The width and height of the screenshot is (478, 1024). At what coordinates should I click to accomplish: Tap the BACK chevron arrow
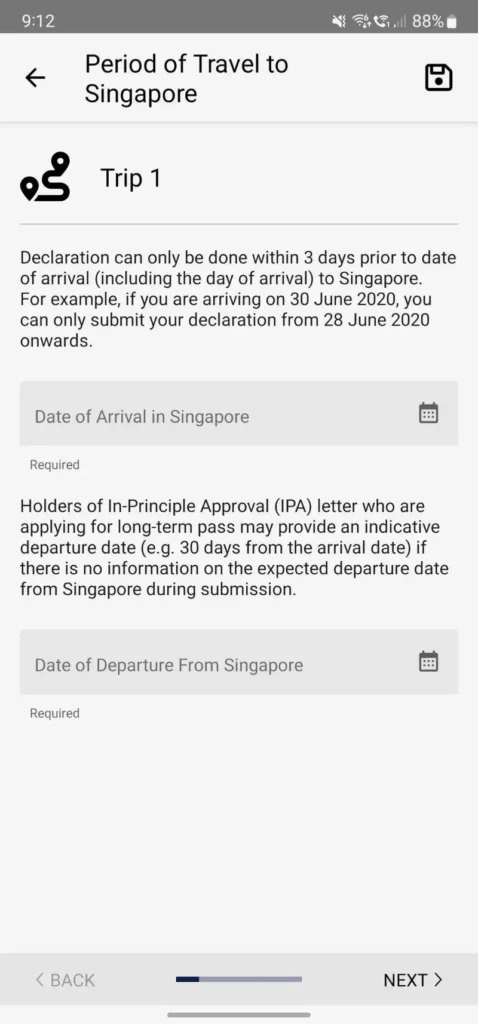click(x=40, y=980)
